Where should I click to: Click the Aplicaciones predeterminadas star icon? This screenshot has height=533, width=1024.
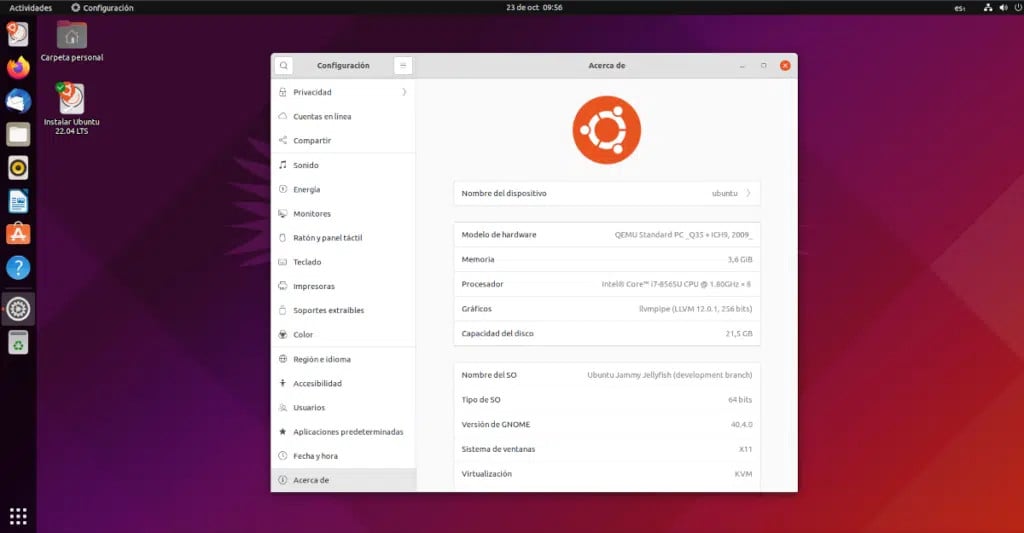pyautogui.click(x=283, y=432)
